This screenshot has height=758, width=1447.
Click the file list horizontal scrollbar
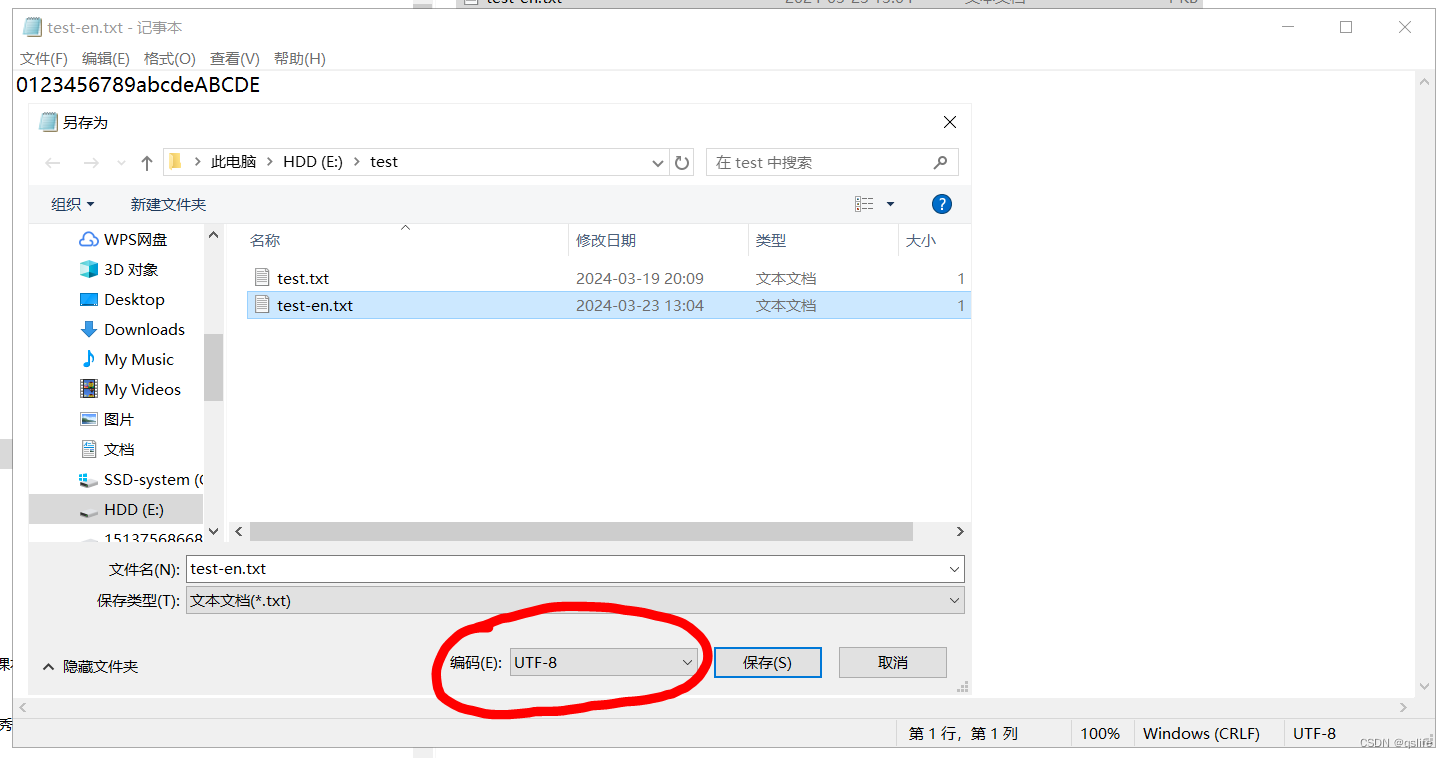(581, 531)
